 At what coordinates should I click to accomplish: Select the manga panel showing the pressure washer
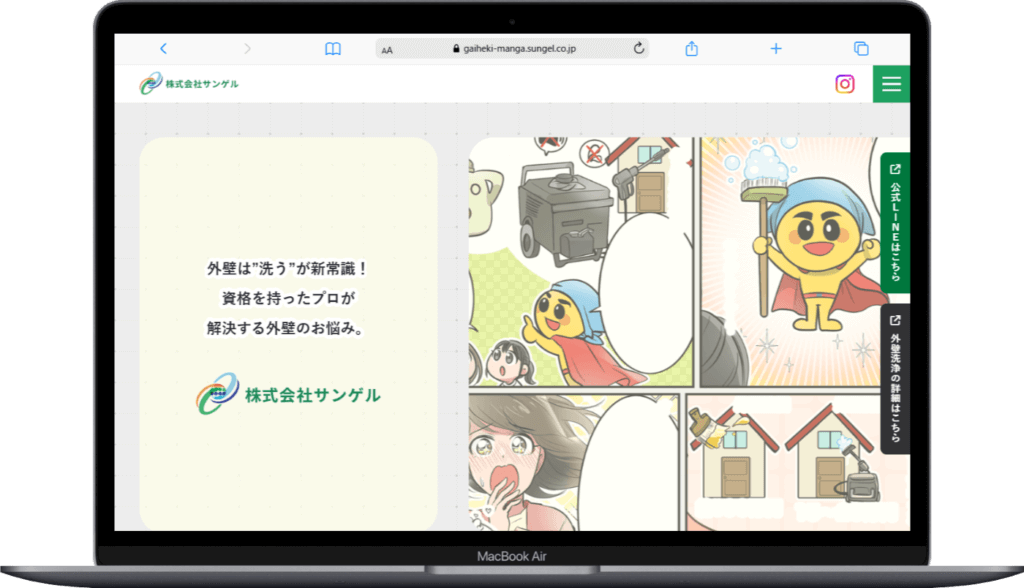pyautogui.click(x=580, y=260)
